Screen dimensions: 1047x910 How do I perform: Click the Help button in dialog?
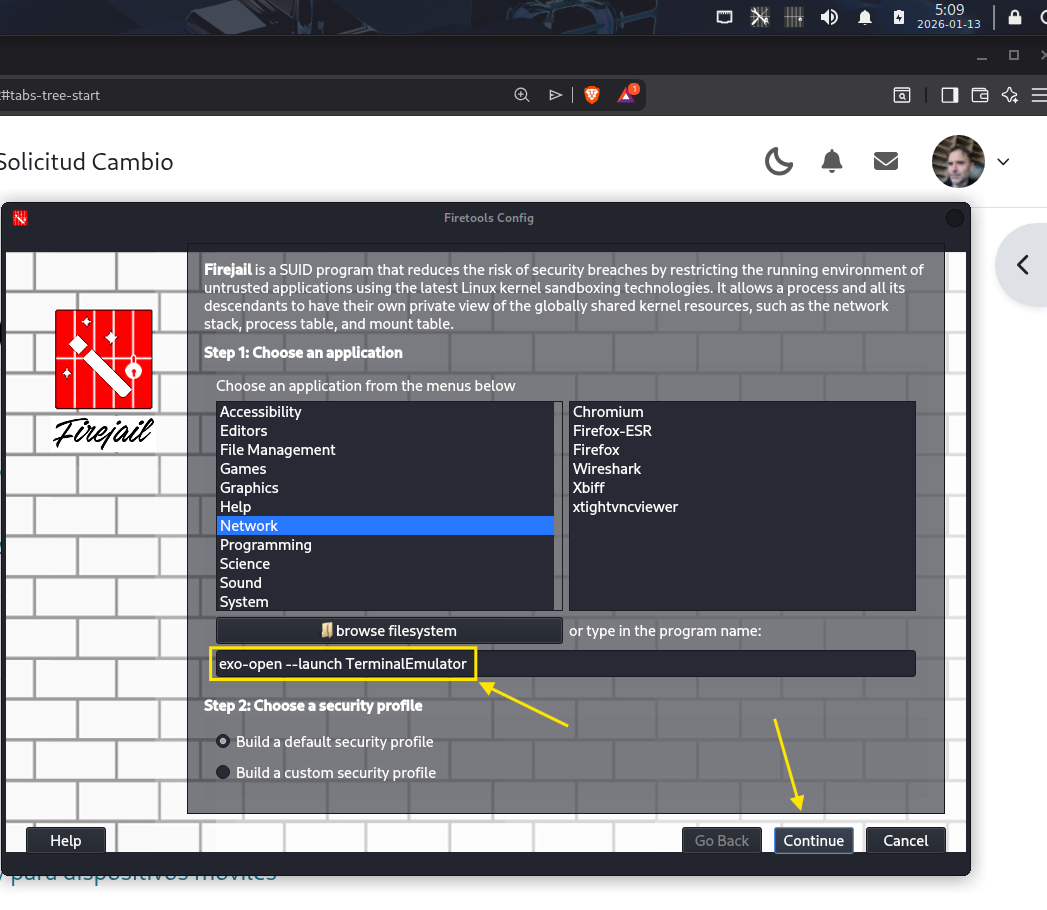coord(65,841)
